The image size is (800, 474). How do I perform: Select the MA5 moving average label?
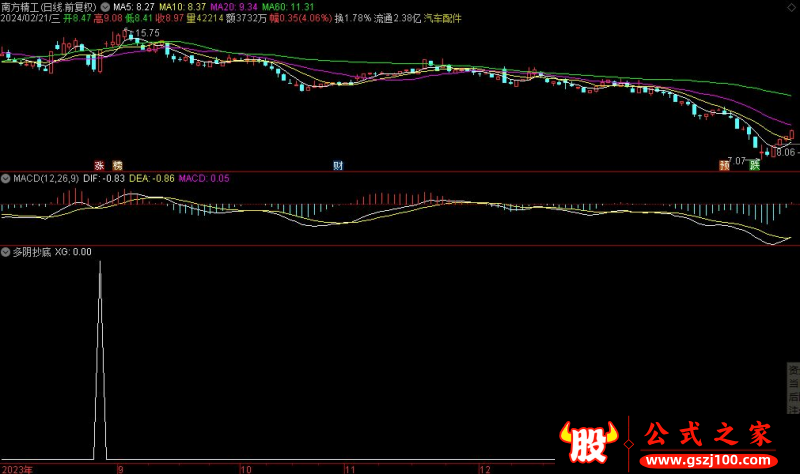(x=132, y=6)
